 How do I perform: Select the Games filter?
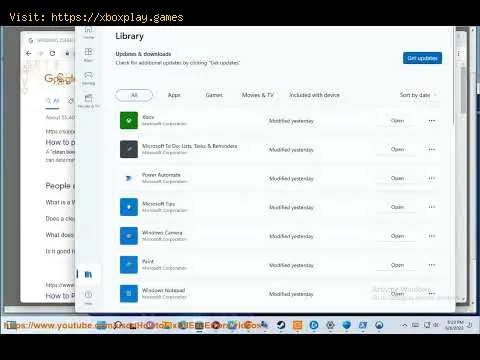(x=214, y=95)
